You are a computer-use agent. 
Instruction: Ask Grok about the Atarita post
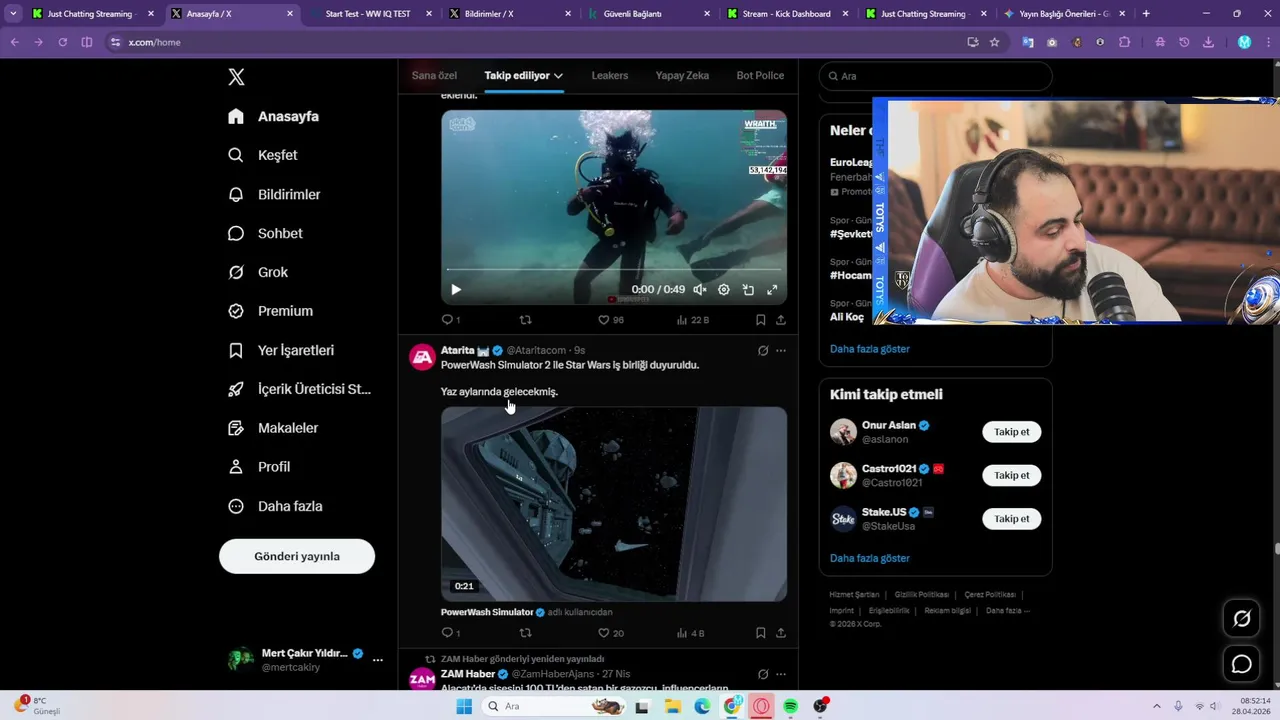pos(763,351)
